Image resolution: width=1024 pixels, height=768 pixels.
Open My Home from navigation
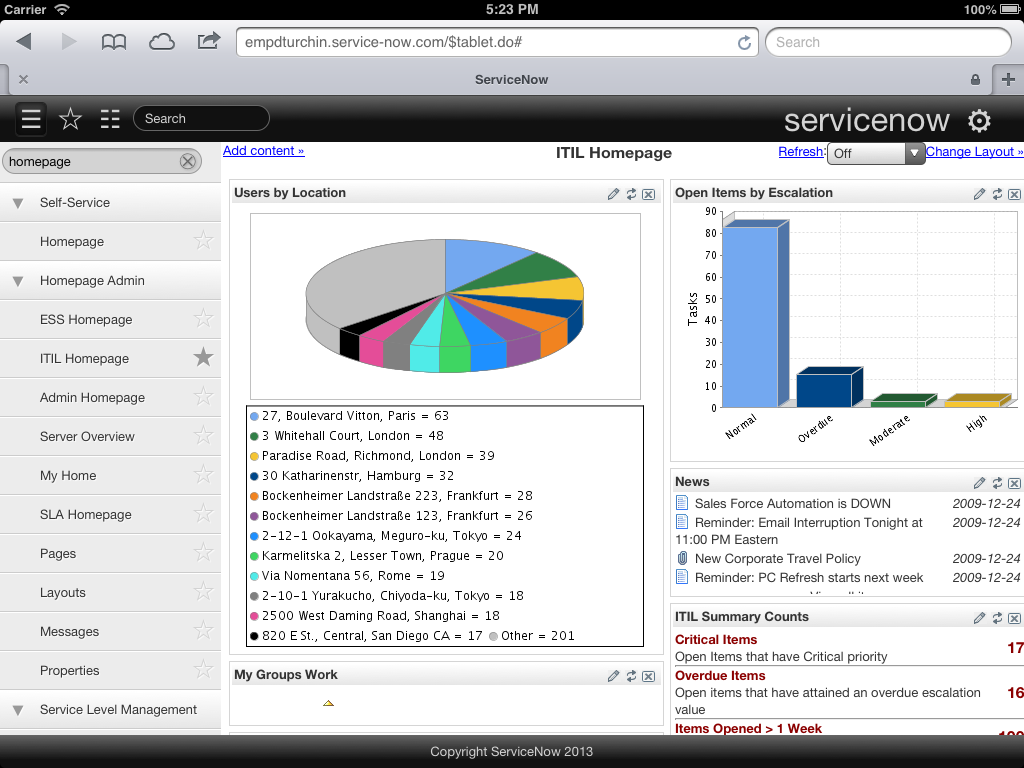[68, 475]
